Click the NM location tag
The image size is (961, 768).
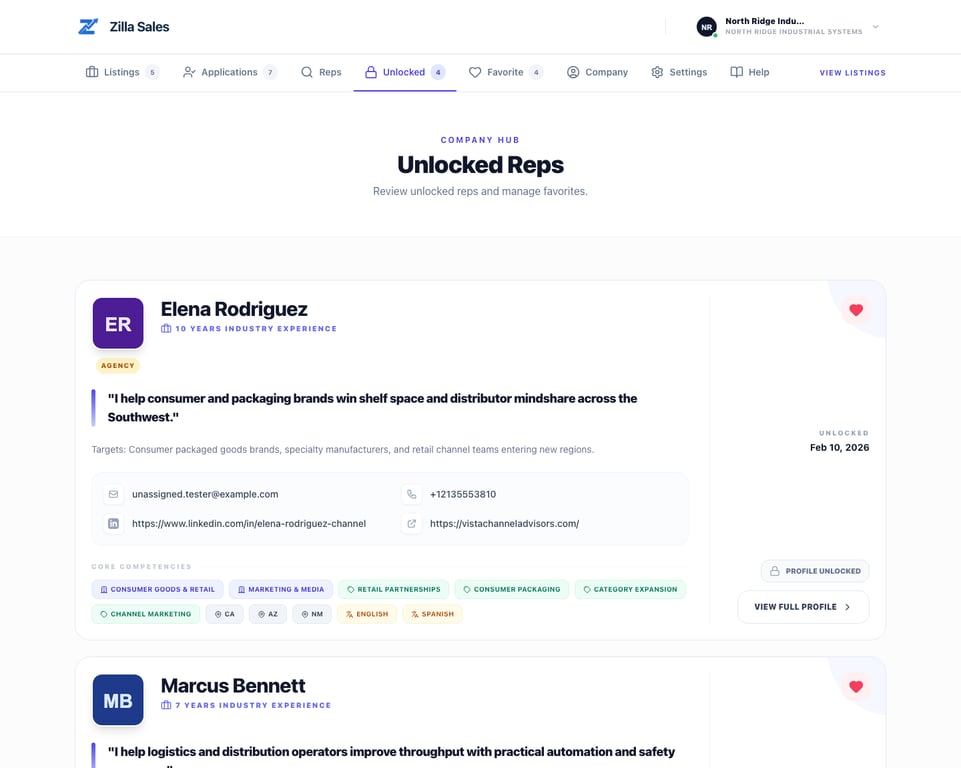tap(312, 614)
